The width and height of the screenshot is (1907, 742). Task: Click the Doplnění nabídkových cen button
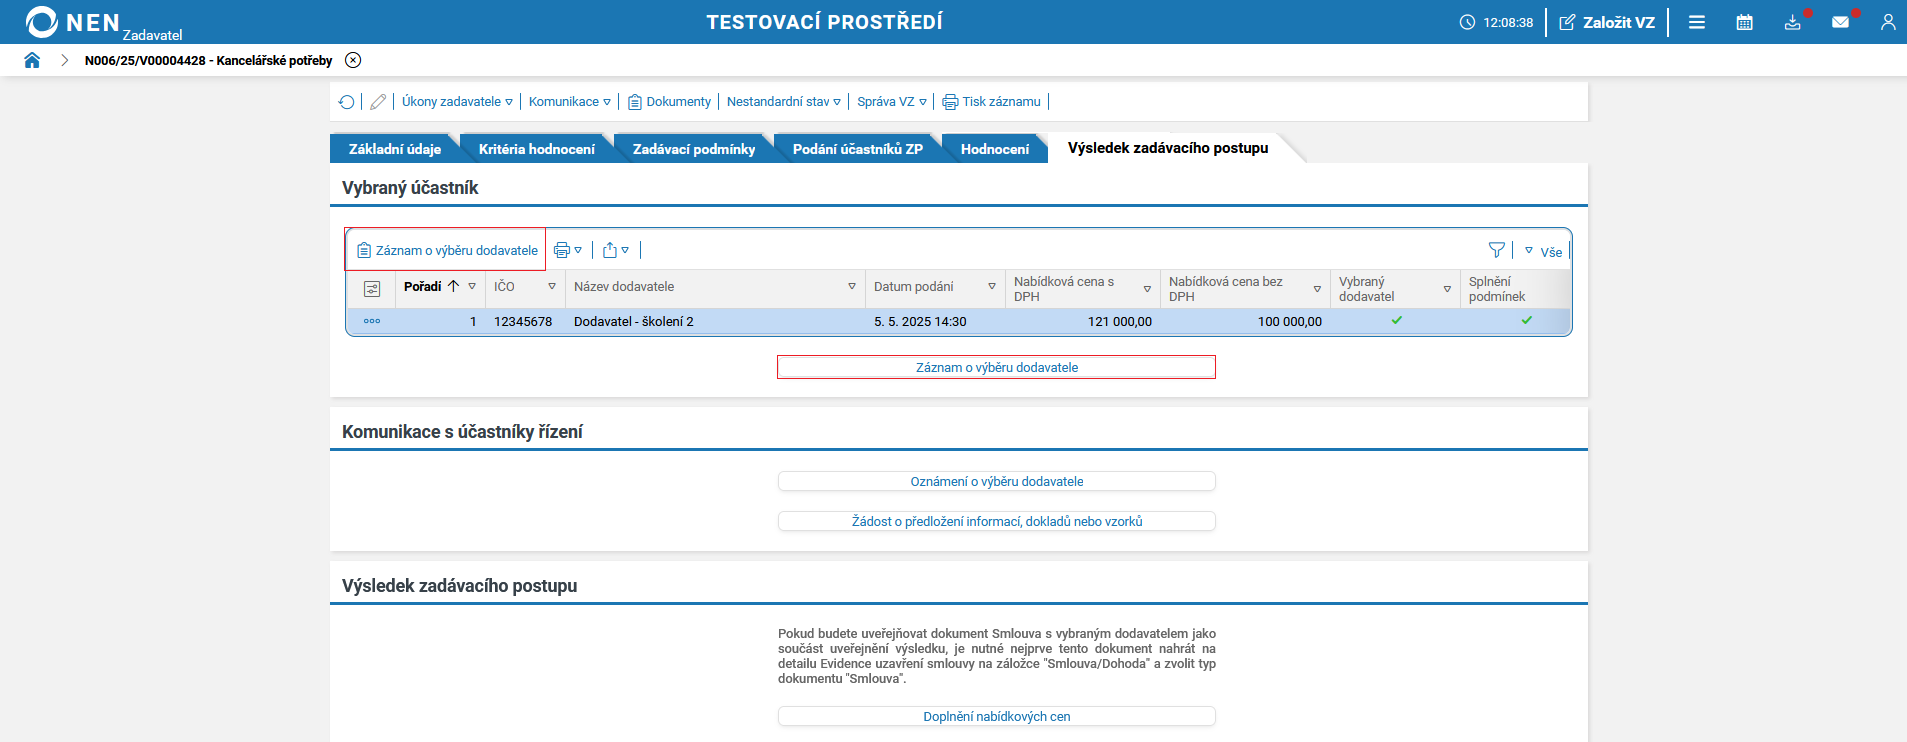tap(997, 717)
